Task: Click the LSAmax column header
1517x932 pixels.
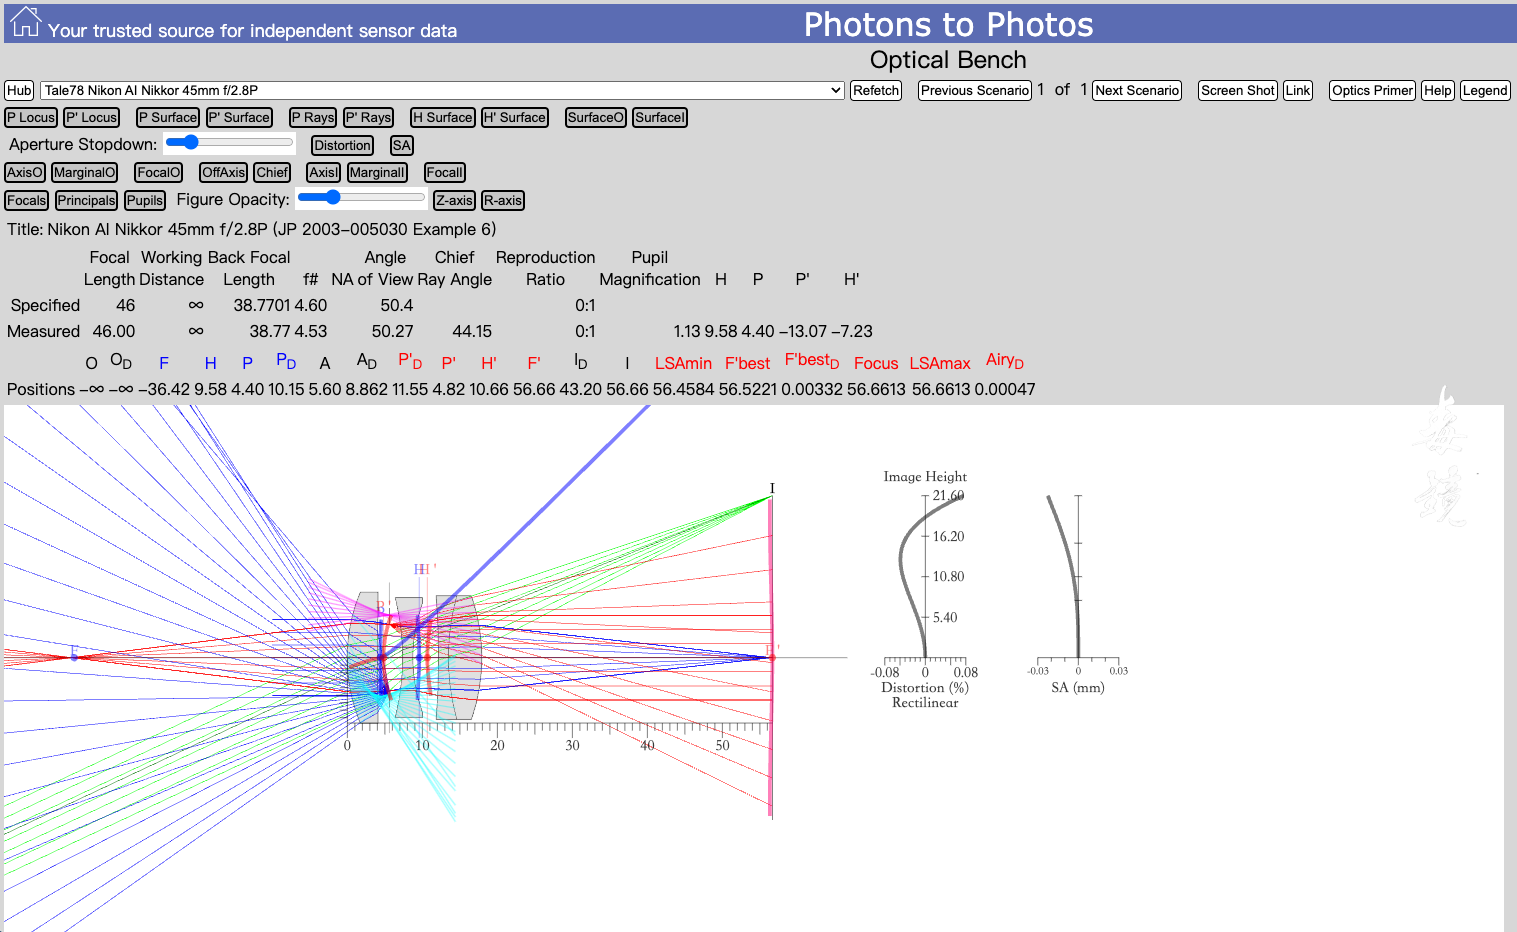Action: [940, 363]
